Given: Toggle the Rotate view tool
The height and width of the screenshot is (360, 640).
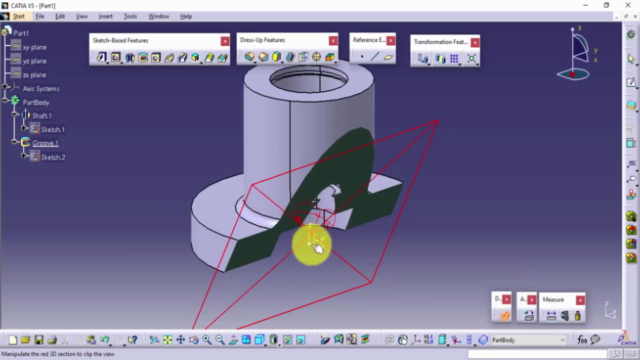Looking at the screenshot, I should (194, 340).
